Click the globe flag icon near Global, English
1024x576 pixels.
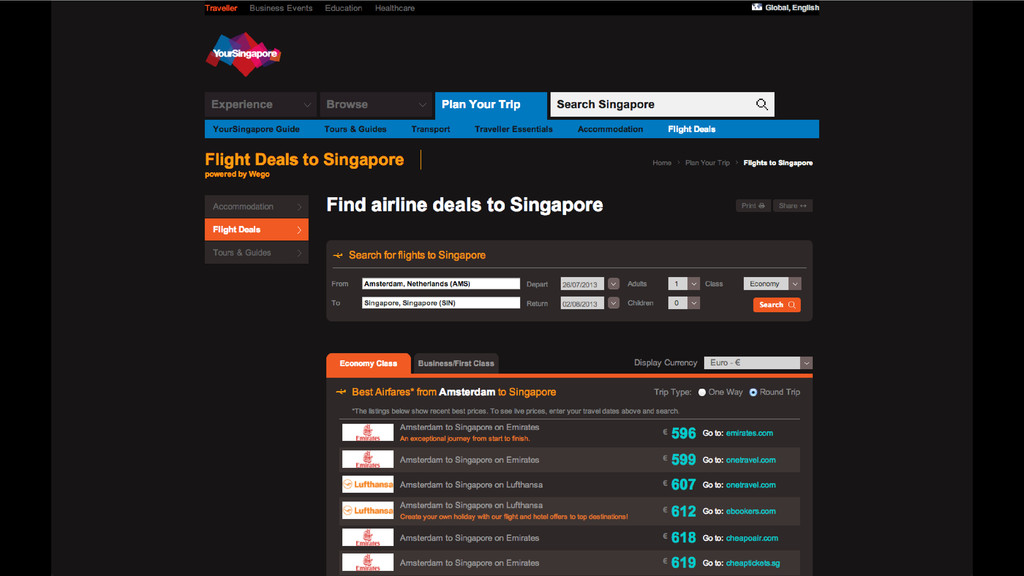coord(756,7)
